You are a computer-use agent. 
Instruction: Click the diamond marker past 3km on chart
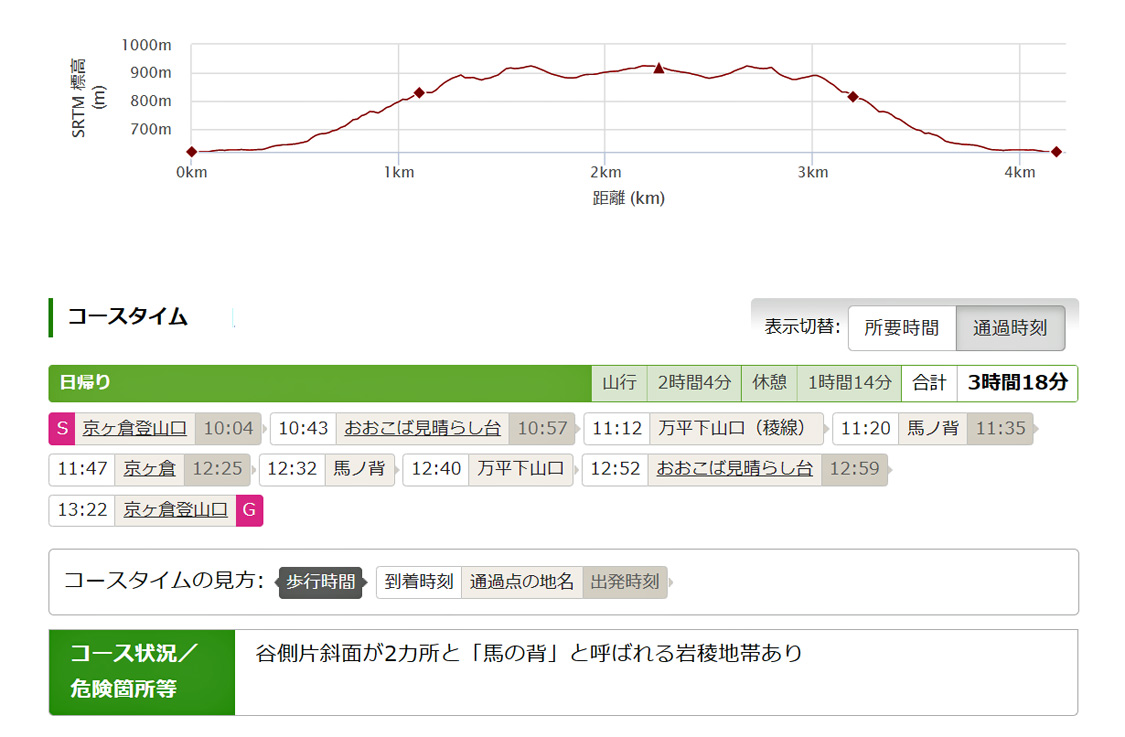tap(853, 97)
